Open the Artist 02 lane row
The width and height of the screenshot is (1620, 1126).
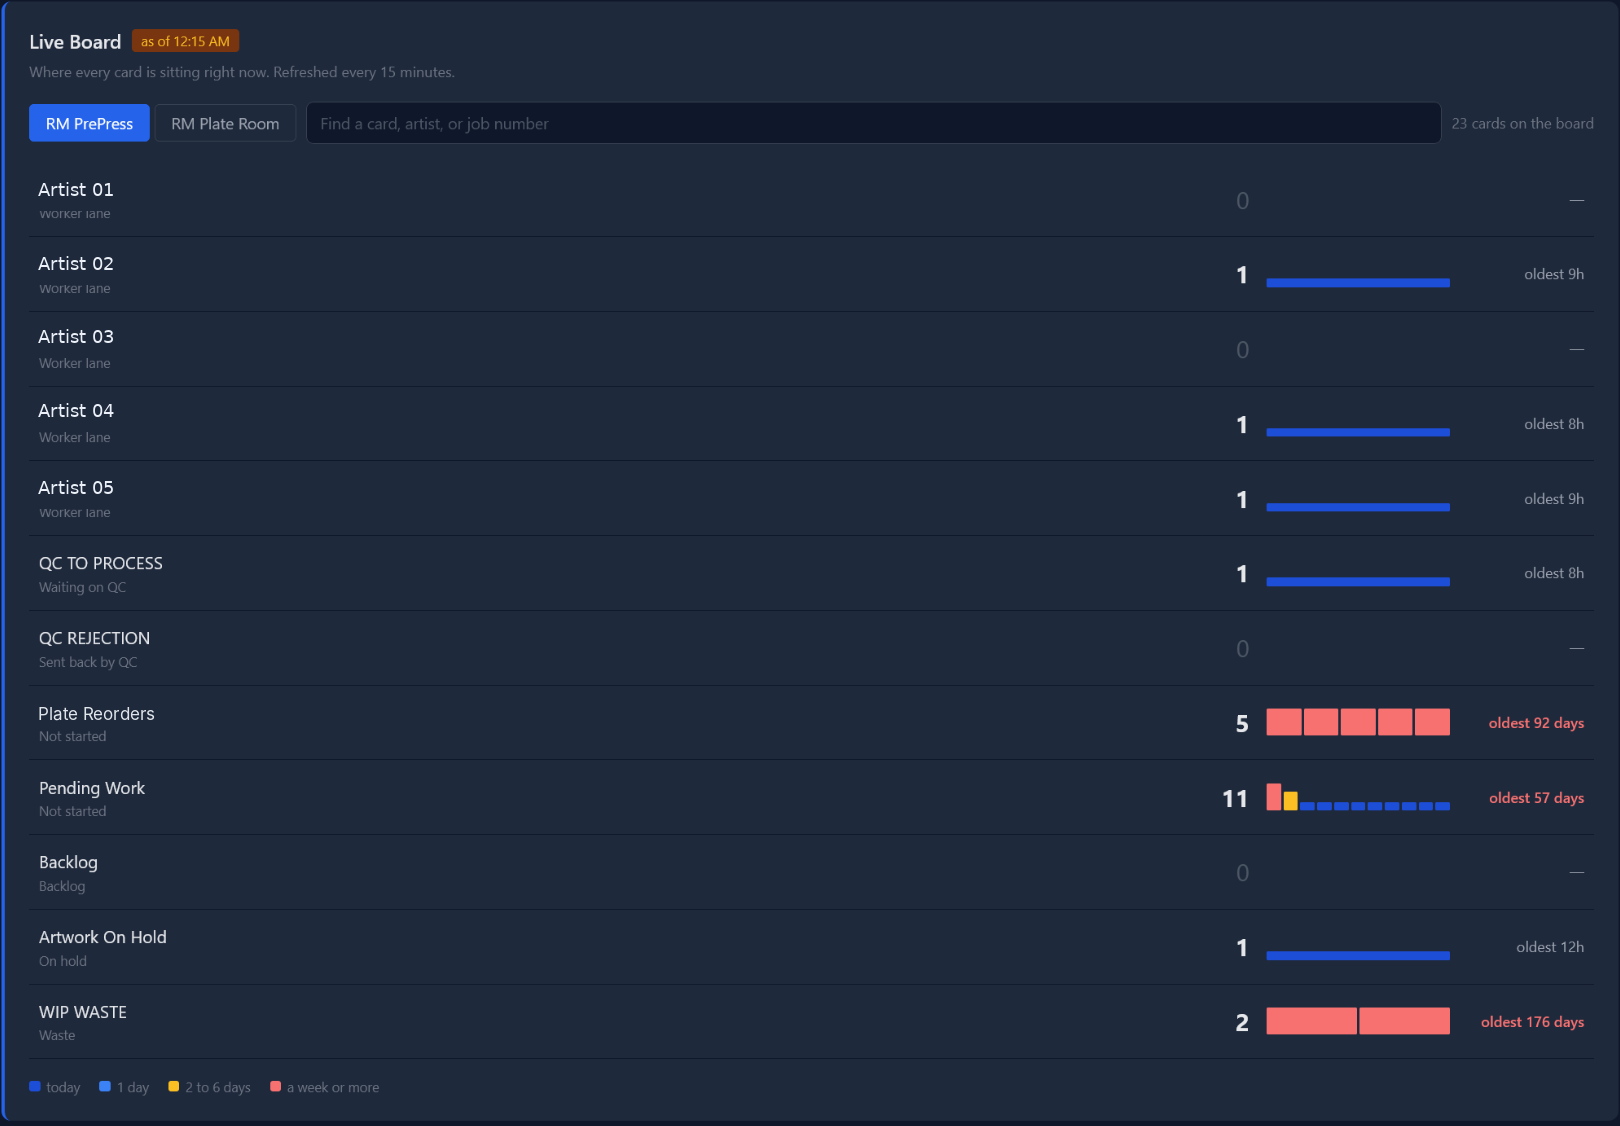[811, 275]
